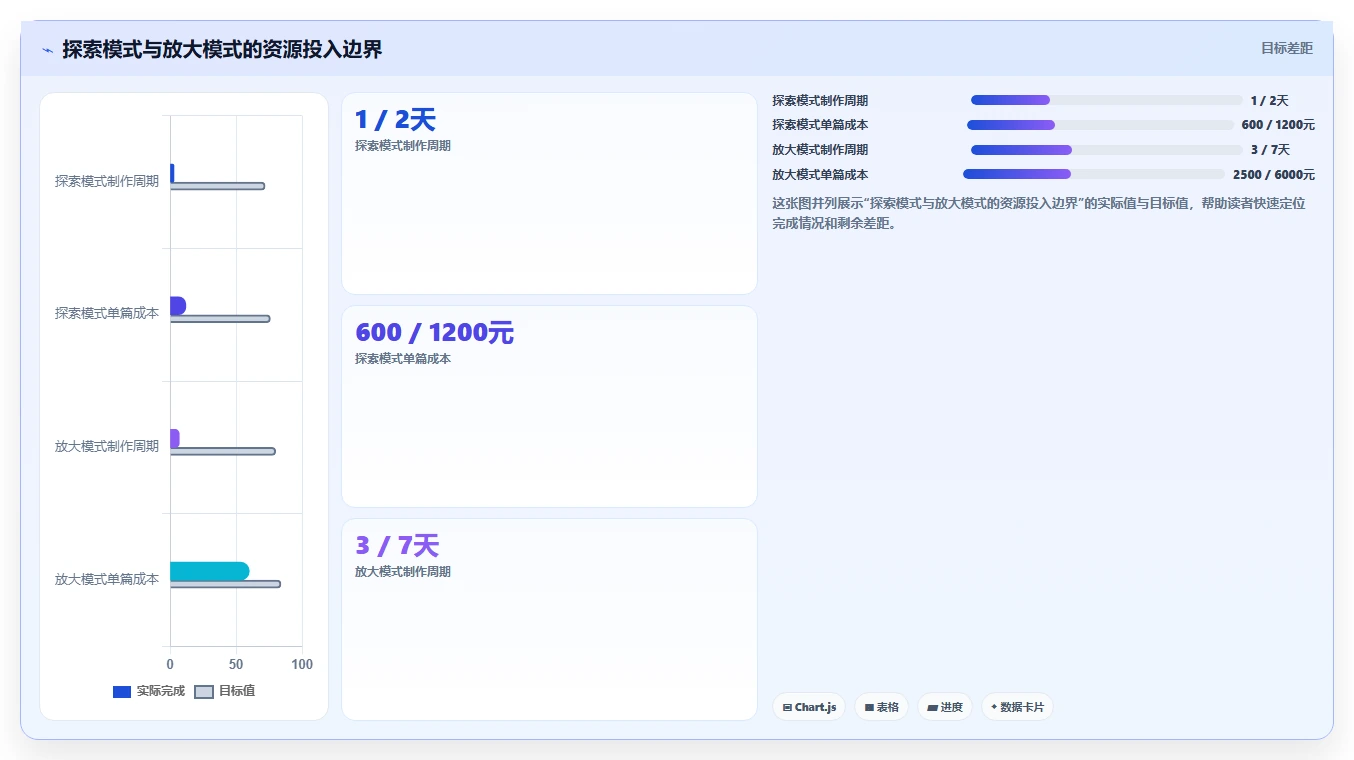Click the 2500 / 6000元 progress value
1354x760 pixels.
point(1274,174)
